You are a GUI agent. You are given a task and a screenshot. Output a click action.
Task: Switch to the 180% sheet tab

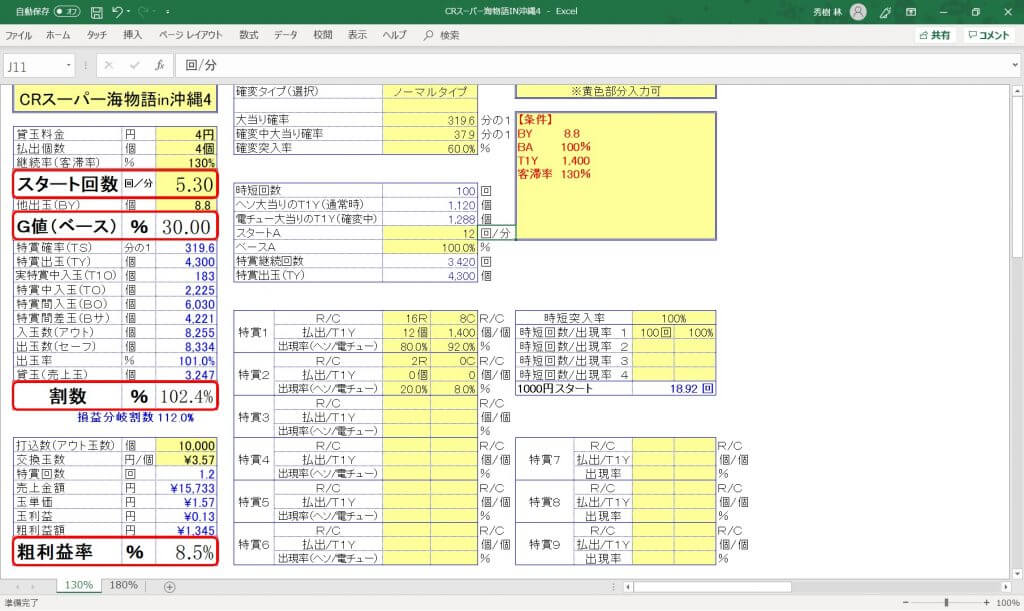(x=123, y=585)
